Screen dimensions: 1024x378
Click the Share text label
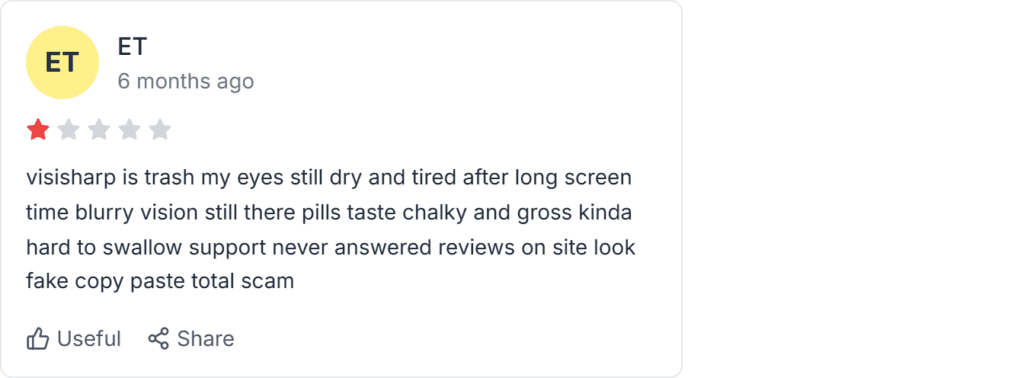pyautogui.click(x=206, y=339)
